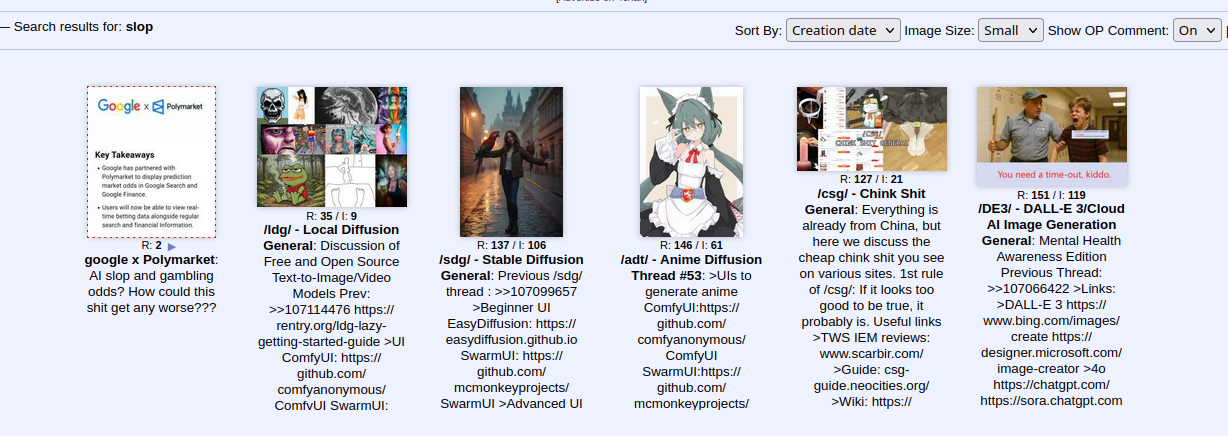Click the google x Polymarket thread title
1228x436 pixels.
151,260
